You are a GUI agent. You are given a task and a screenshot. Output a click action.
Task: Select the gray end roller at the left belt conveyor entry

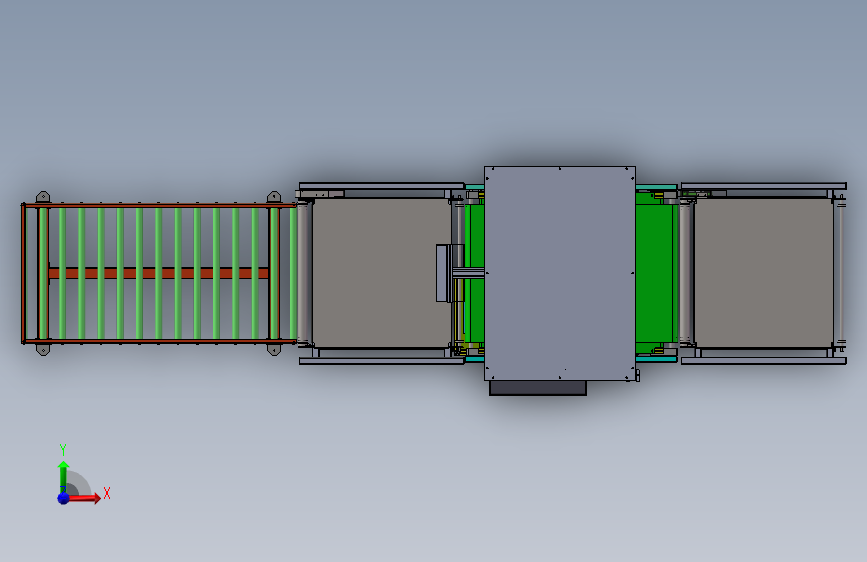(x=302, y=273)
